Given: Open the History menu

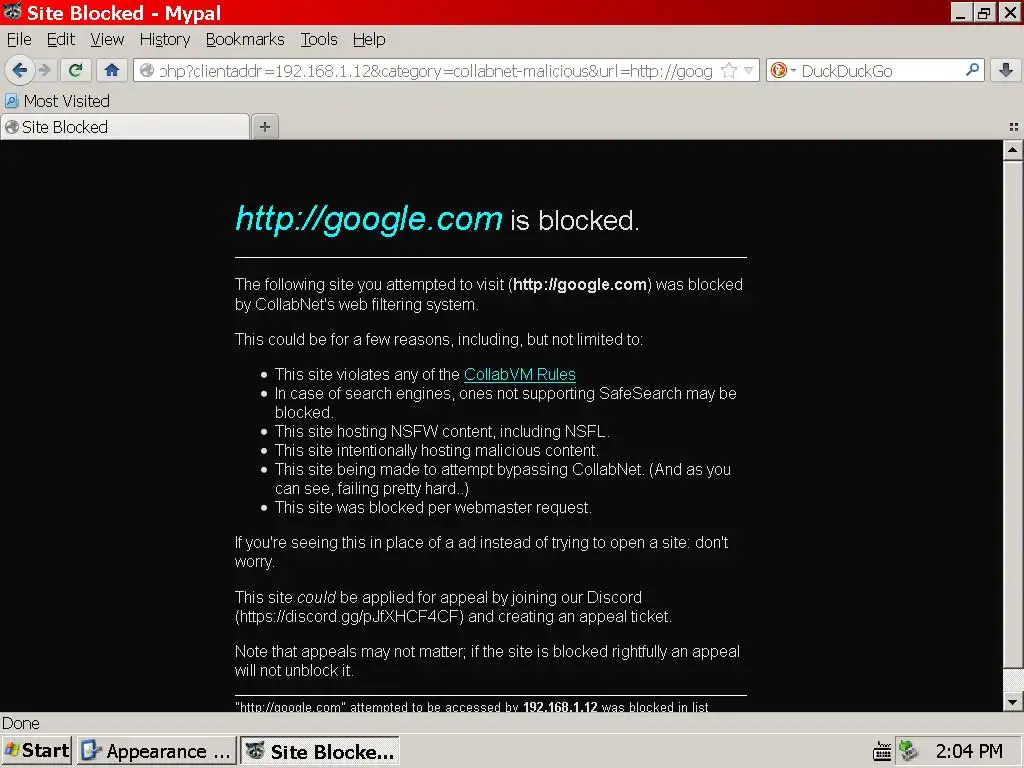Looking at the screenshot, I should [x=165, y=40].
